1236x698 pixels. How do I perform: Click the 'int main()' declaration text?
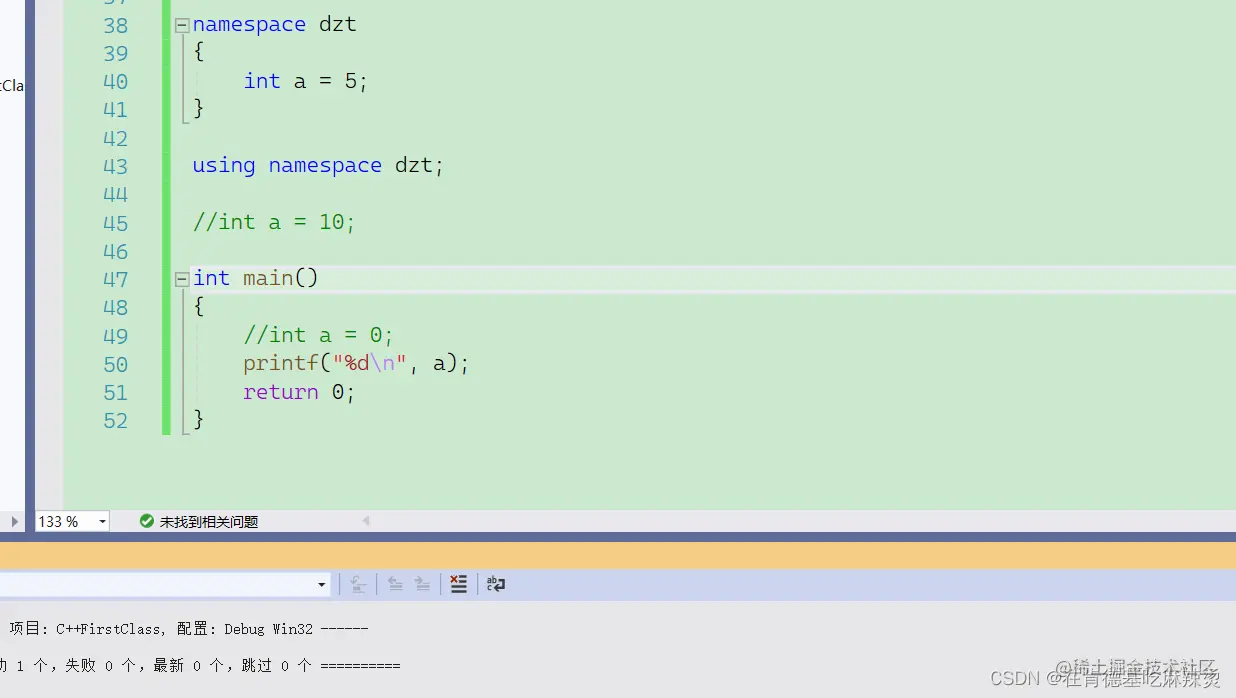[255, 278]
